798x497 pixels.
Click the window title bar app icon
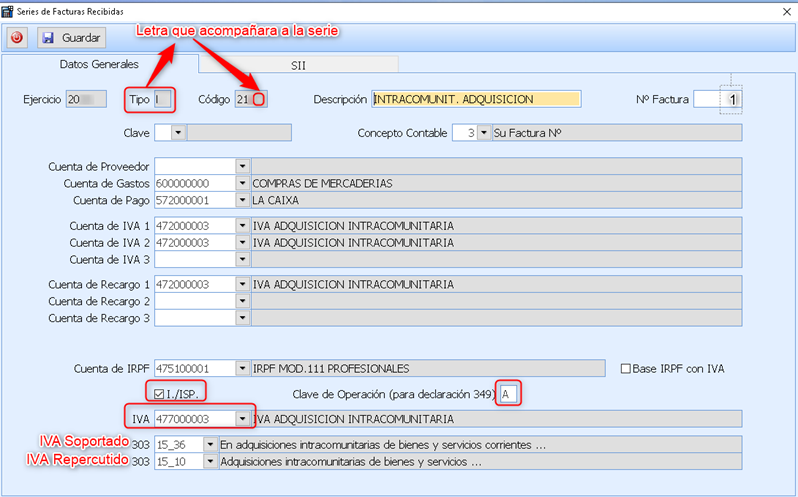pyautogui.click(x=9, y=9)
